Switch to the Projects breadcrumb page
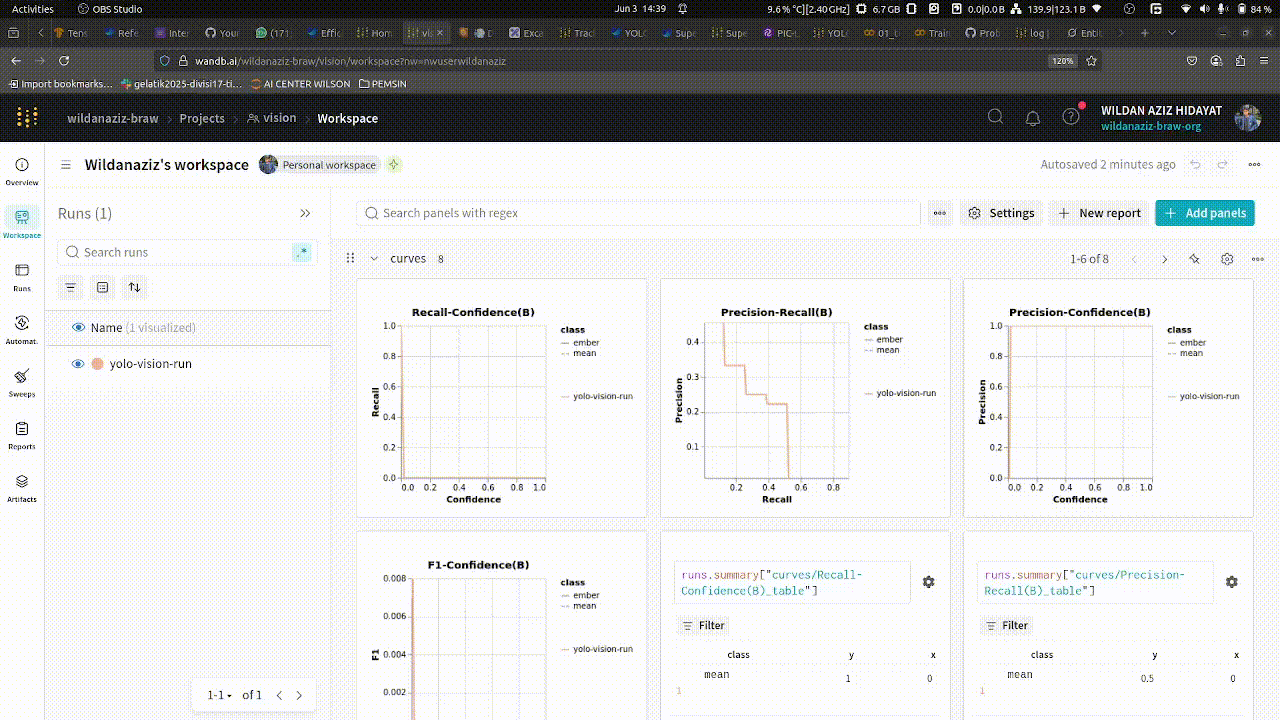 (202, 118)
